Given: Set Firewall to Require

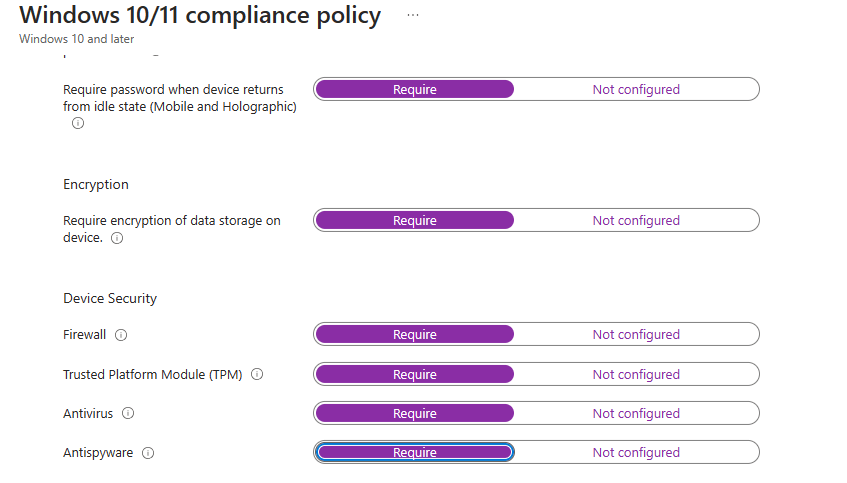Looking at the screenshot, I should click(414, 335).
